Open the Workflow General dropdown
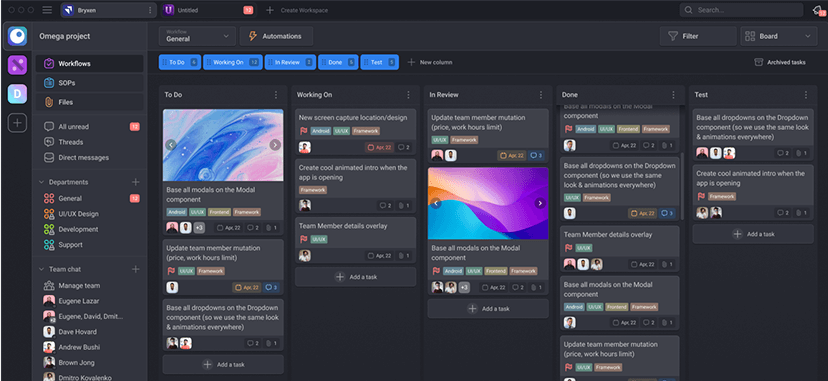Screen dimensions: 828x381 point(197,36)
